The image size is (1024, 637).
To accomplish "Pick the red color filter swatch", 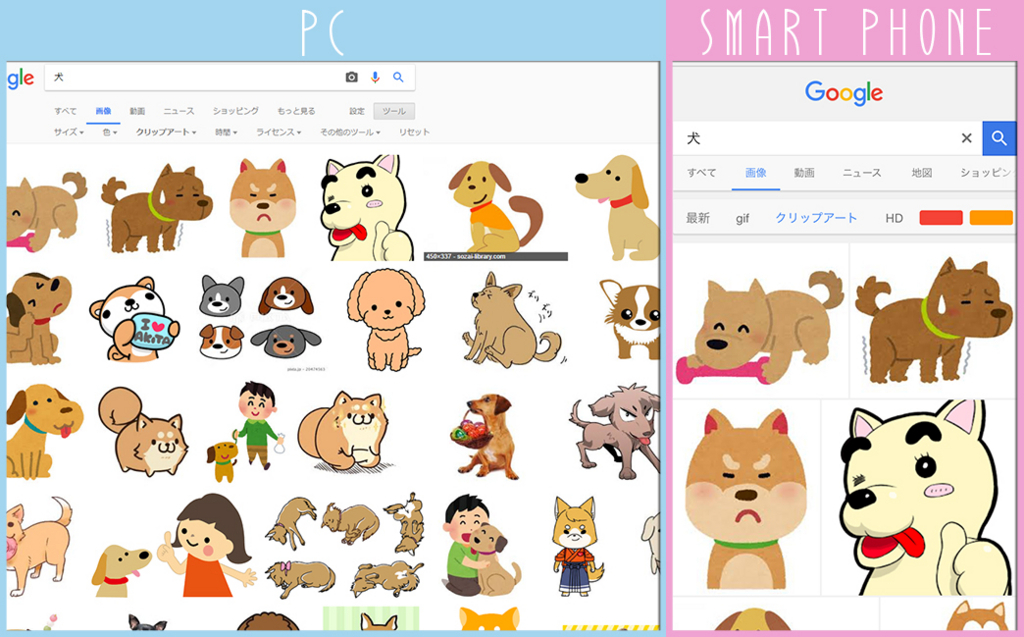I will [x=940, y=218].
